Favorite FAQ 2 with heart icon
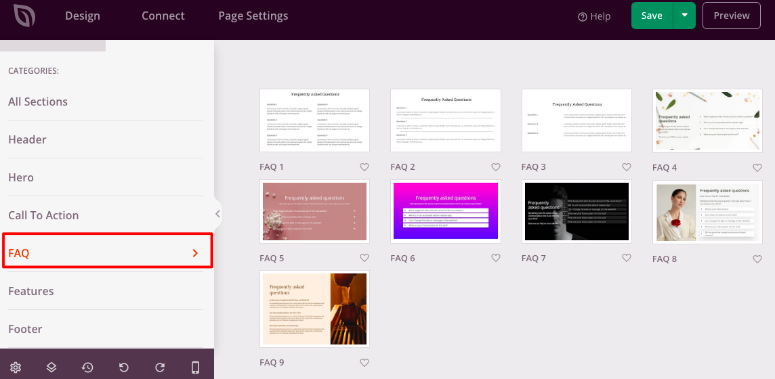The height and width of the screenshot is (379, 775). click(496, 167)
